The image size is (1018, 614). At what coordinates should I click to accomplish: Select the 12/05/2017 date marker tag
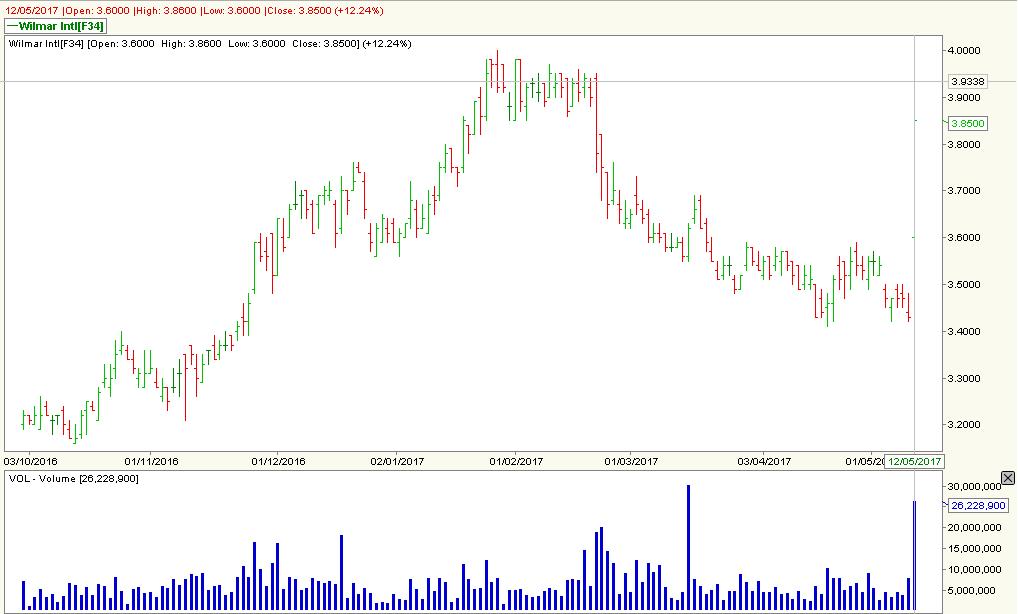tap(915, 461)
